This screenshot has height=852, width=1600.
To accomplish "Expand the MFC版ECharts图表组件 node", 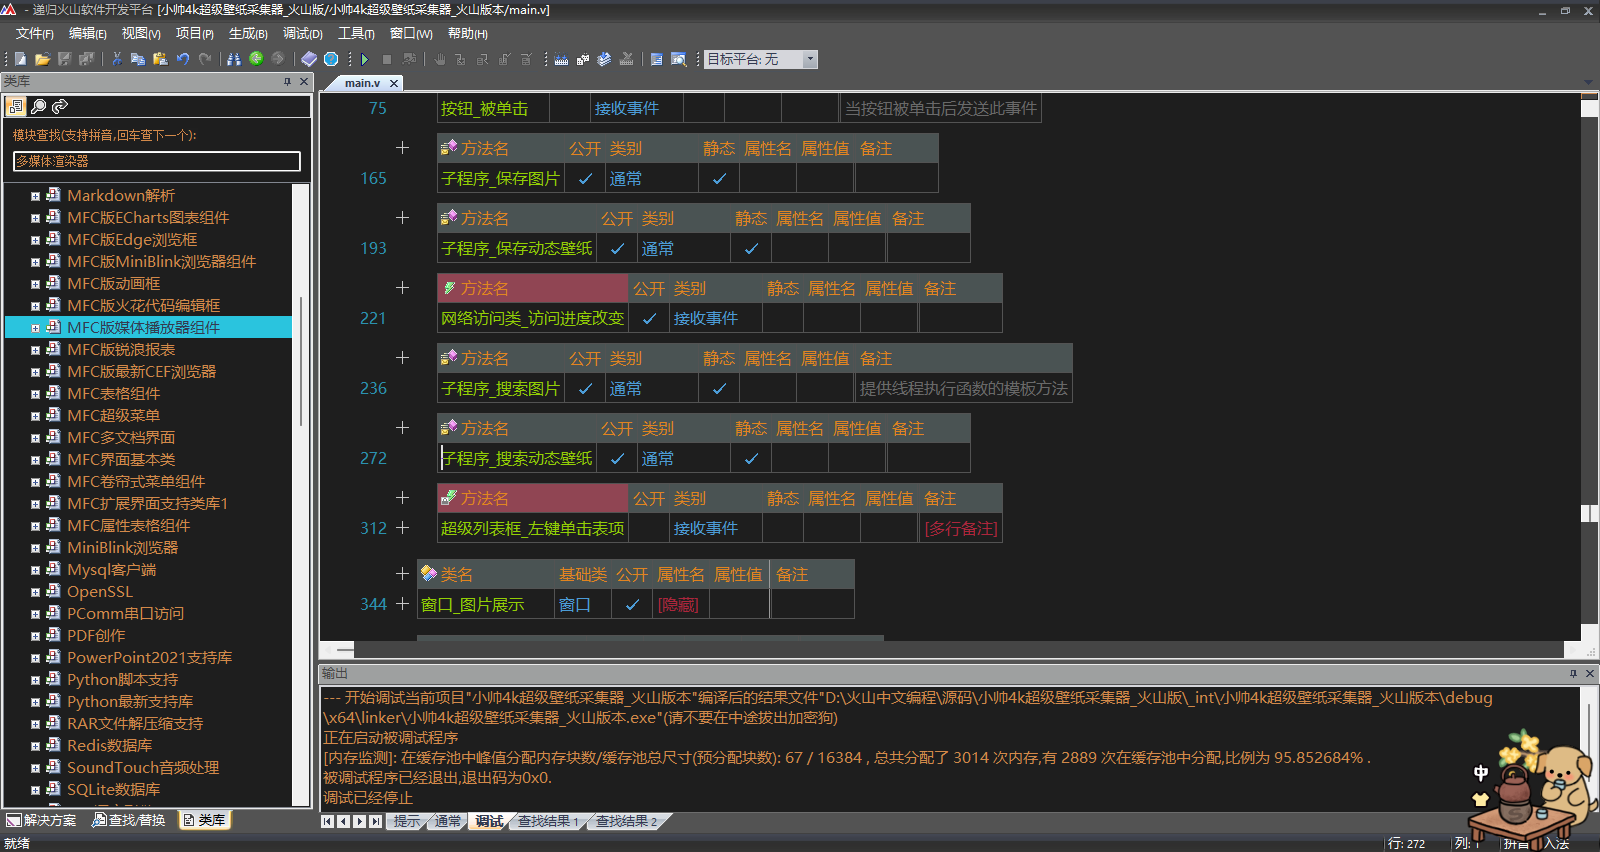I will click(x=35, y=218).
